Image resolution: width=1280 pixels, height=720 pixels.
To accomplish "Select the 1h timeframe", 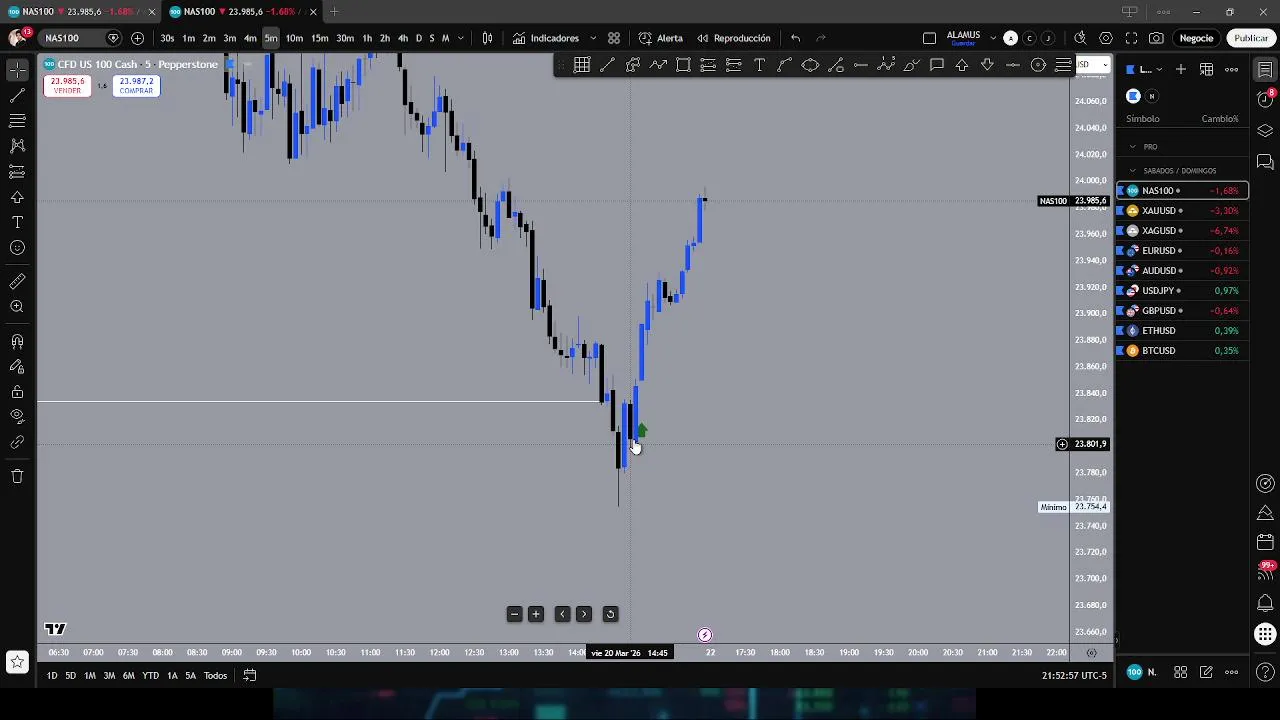I will coord(367,38).
